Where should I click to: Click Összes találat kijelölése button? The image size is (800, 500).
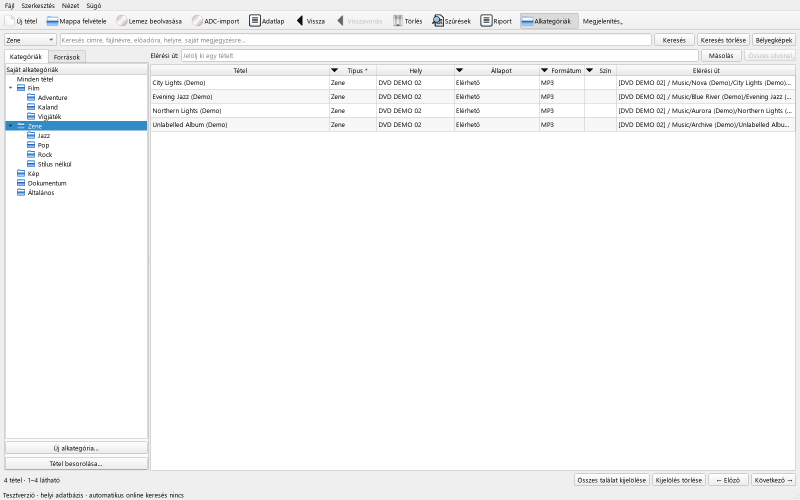(x=612, y=480)
